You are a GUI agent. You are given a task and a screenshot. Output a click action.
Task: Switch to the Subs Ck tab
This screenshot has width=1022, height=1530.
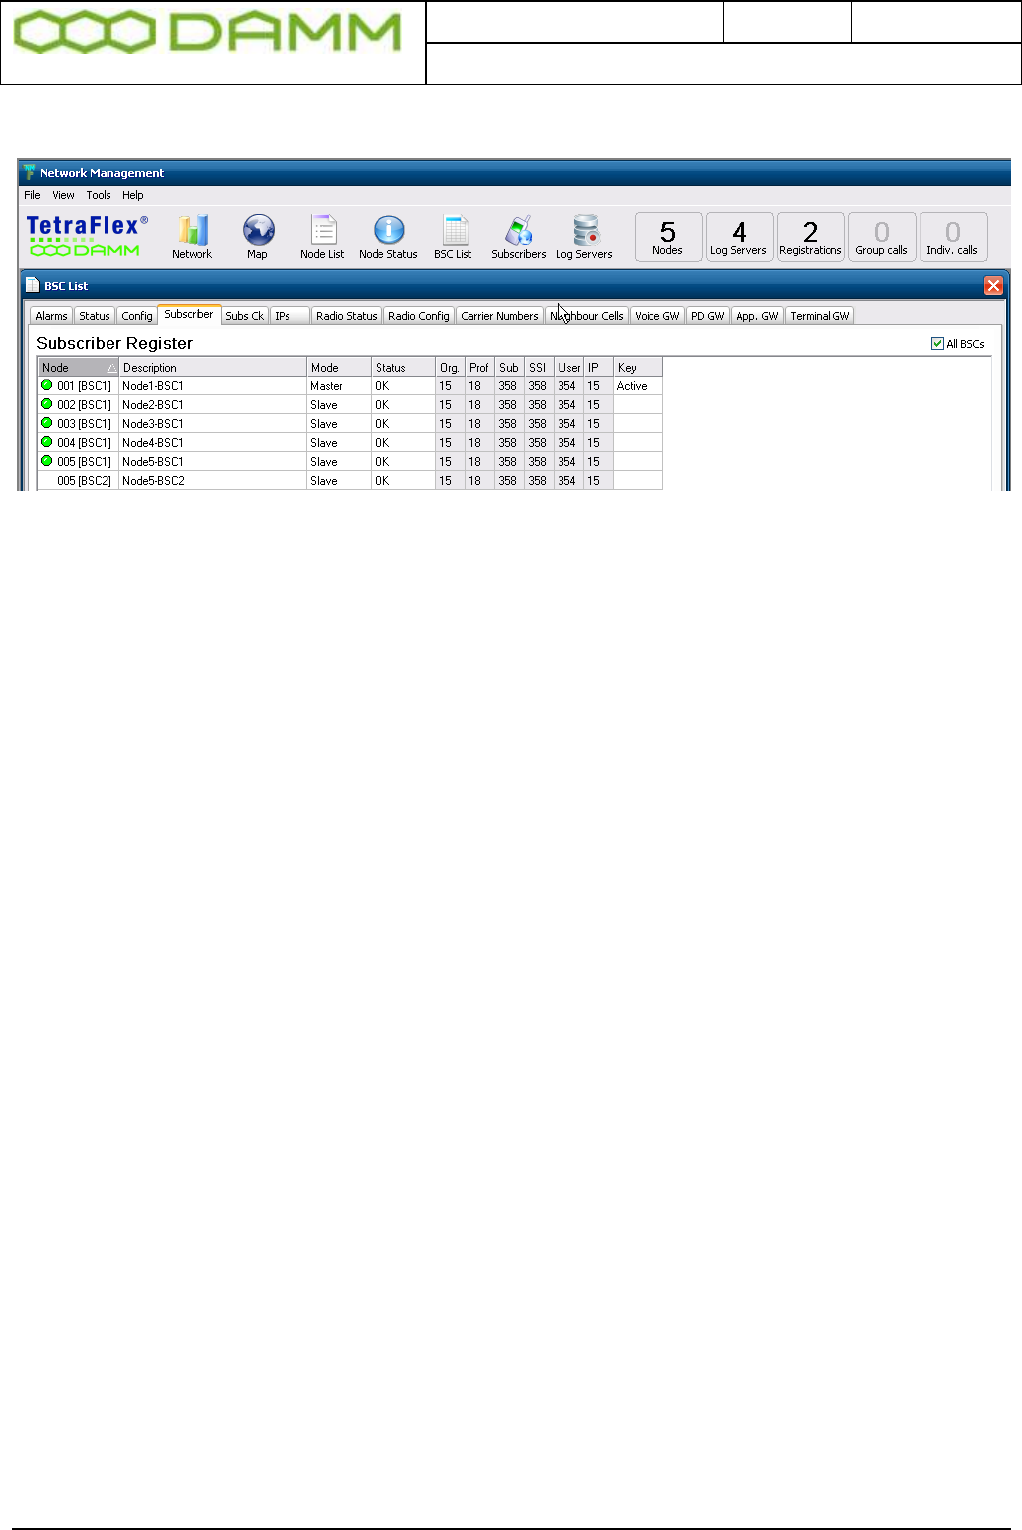click(244, 316)
